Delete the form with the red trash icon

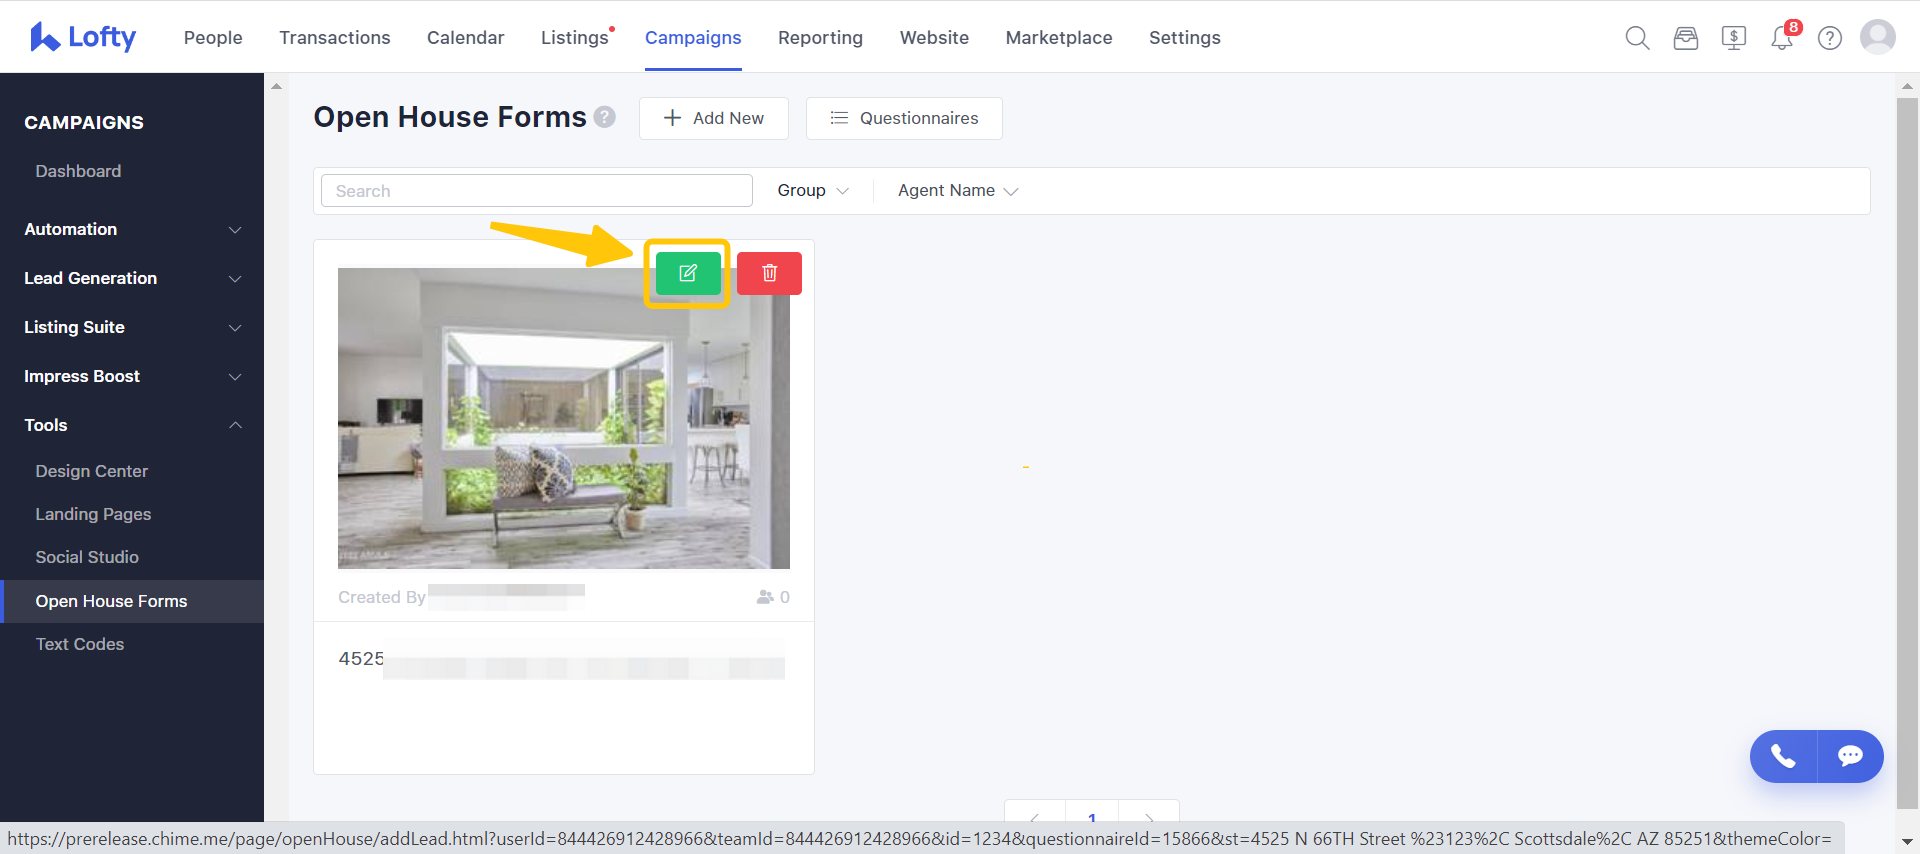tap(769, 273)
